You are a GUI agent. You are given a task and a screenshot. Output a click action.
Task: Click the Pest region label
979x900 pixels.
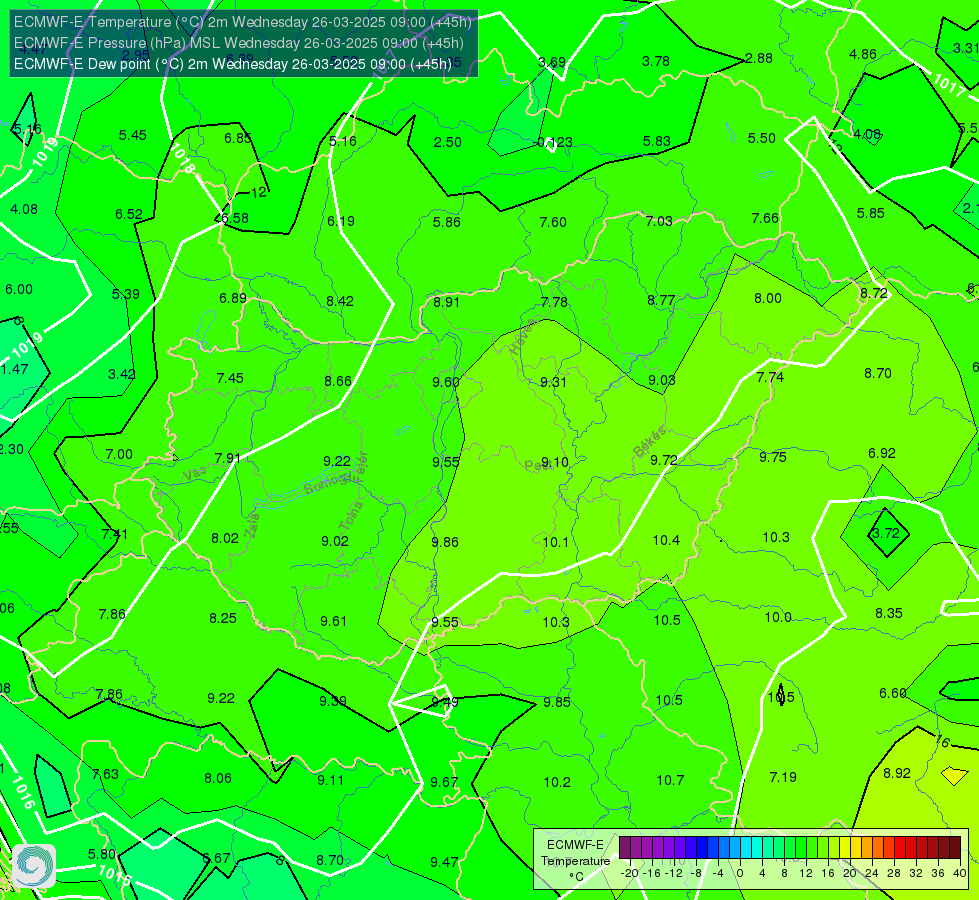[538, 466]
